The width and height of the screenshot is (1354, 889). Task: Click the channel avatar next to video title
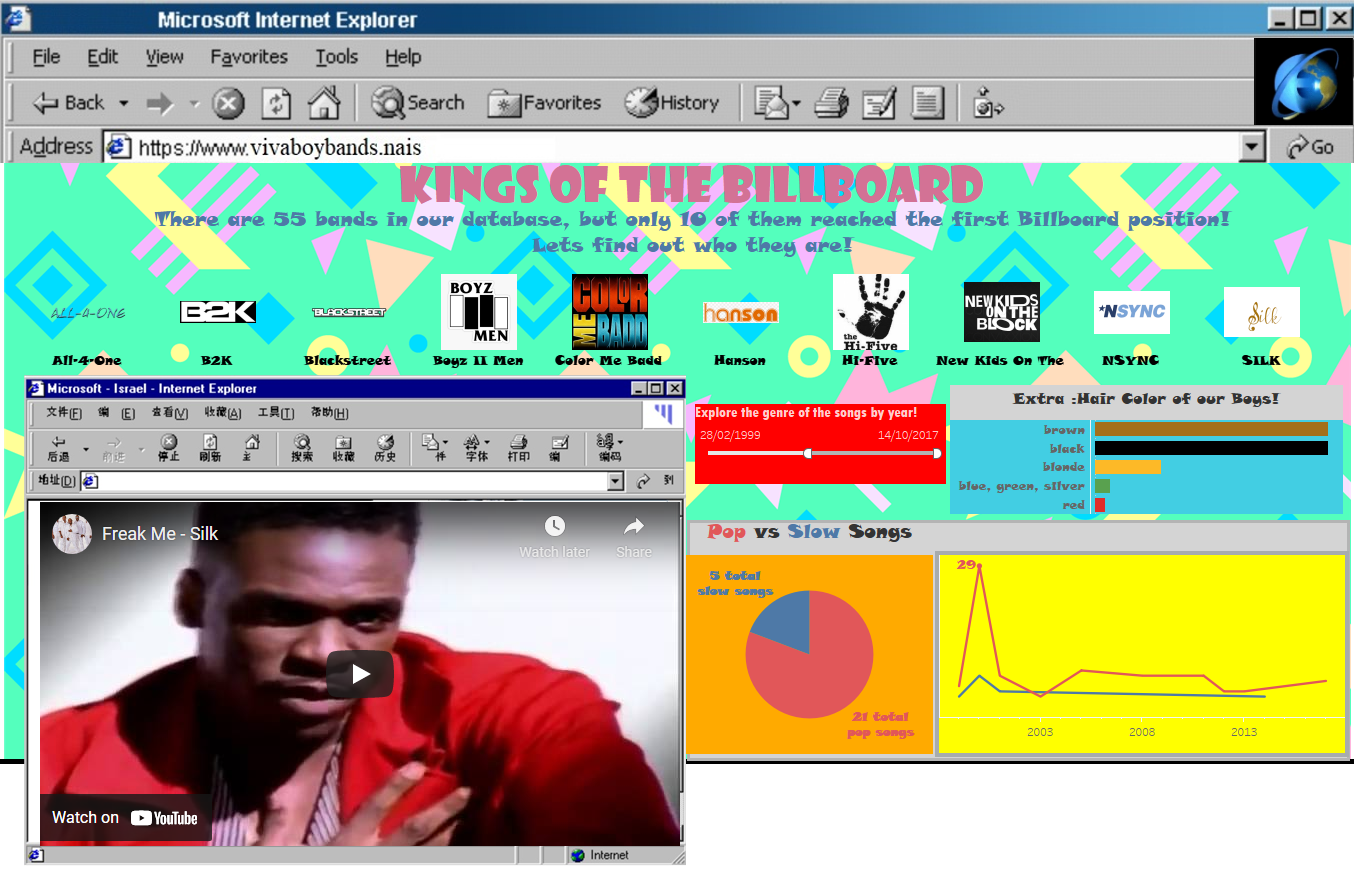[72, 534]
